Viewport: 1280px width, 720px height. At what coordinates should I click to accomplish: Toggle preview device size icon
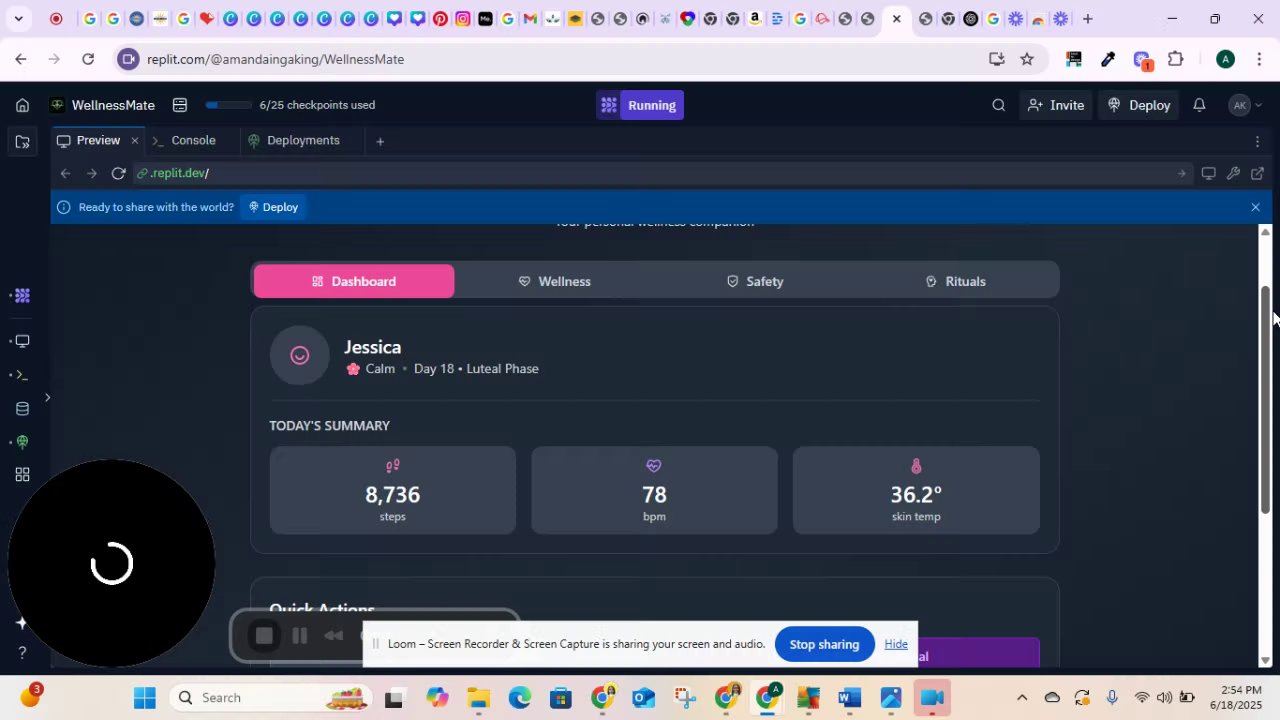[x=1208, y=173]
